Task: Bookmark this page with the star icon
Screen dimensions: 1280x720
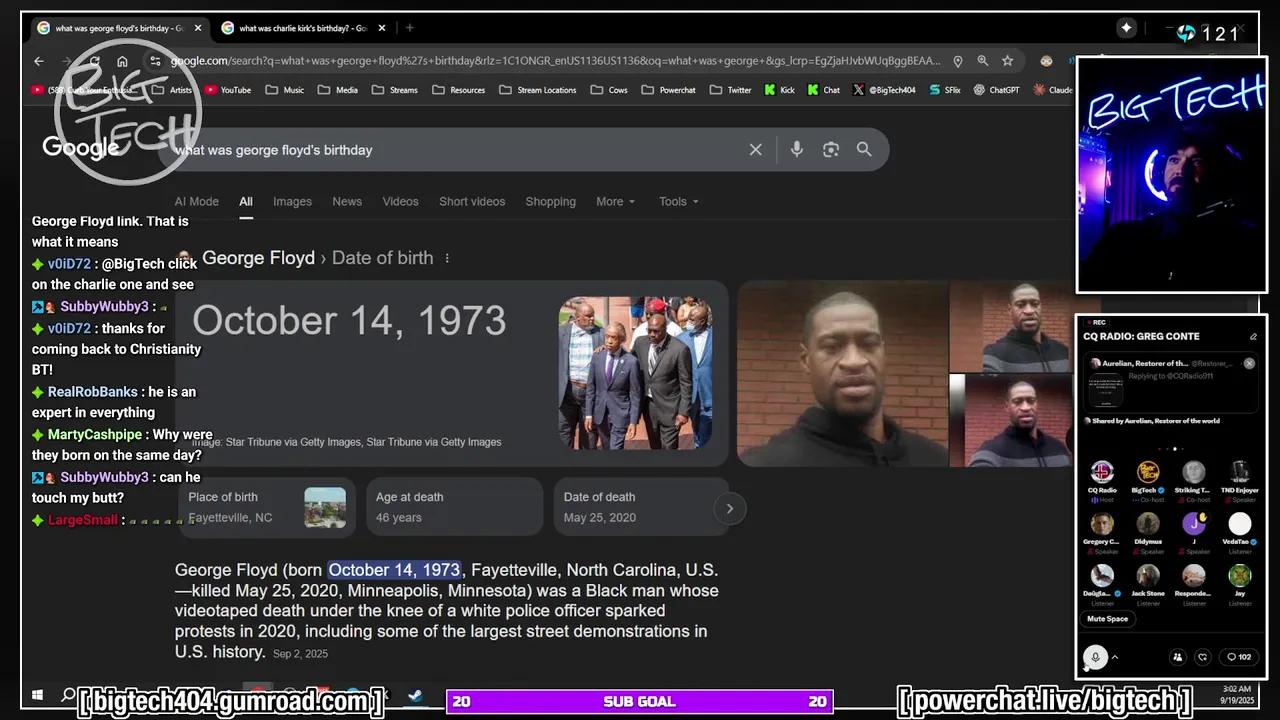Action: click(x=1007, y=61)
